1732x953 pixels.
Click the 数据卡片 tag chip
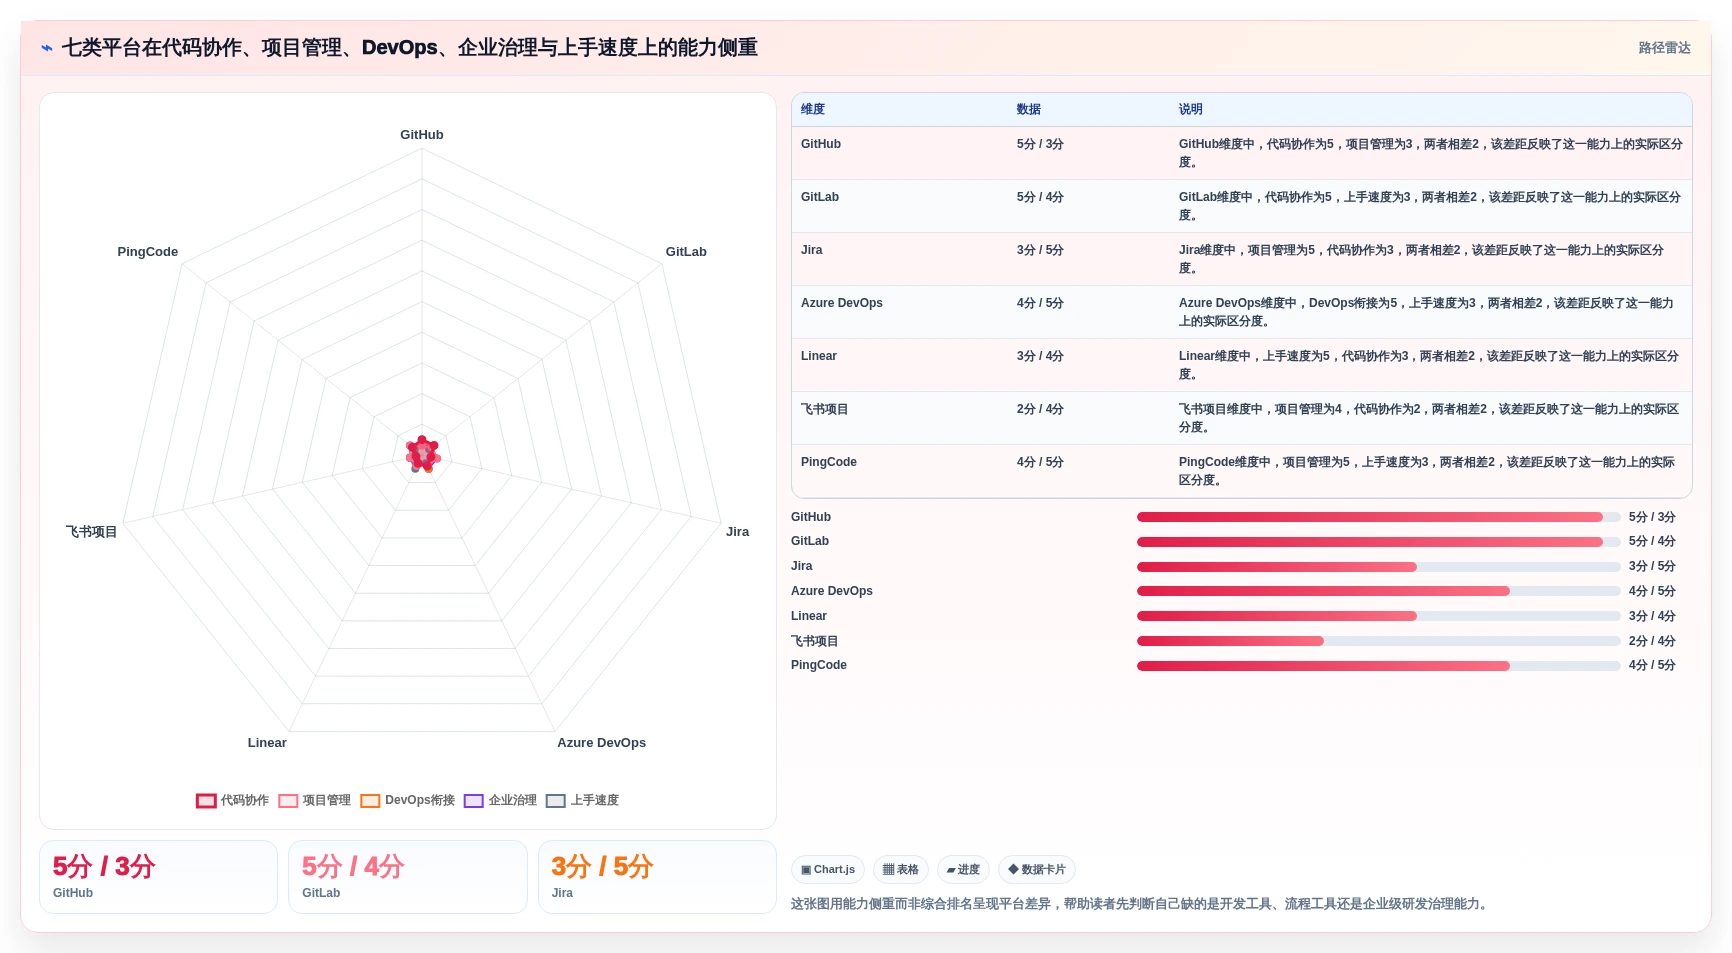click(x=1037, y=870)
